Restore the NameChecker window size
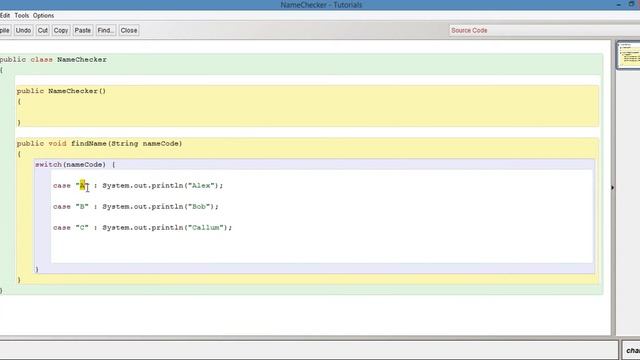 (631, 4)
